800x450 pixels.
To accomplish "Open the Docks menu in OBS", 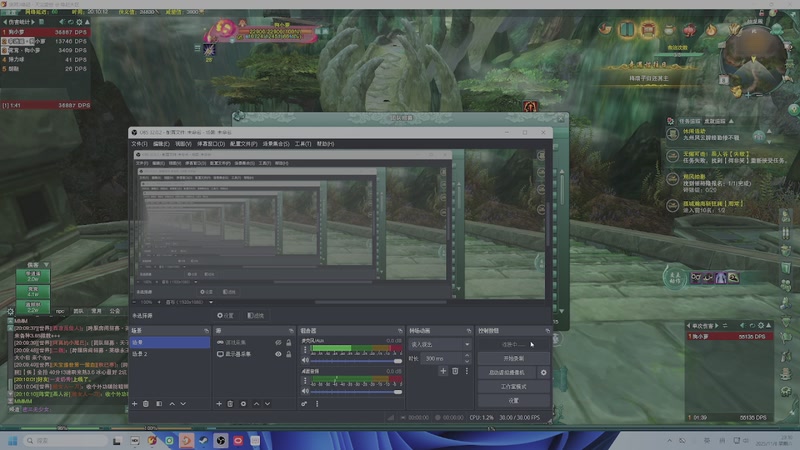I will coord(211,144).
